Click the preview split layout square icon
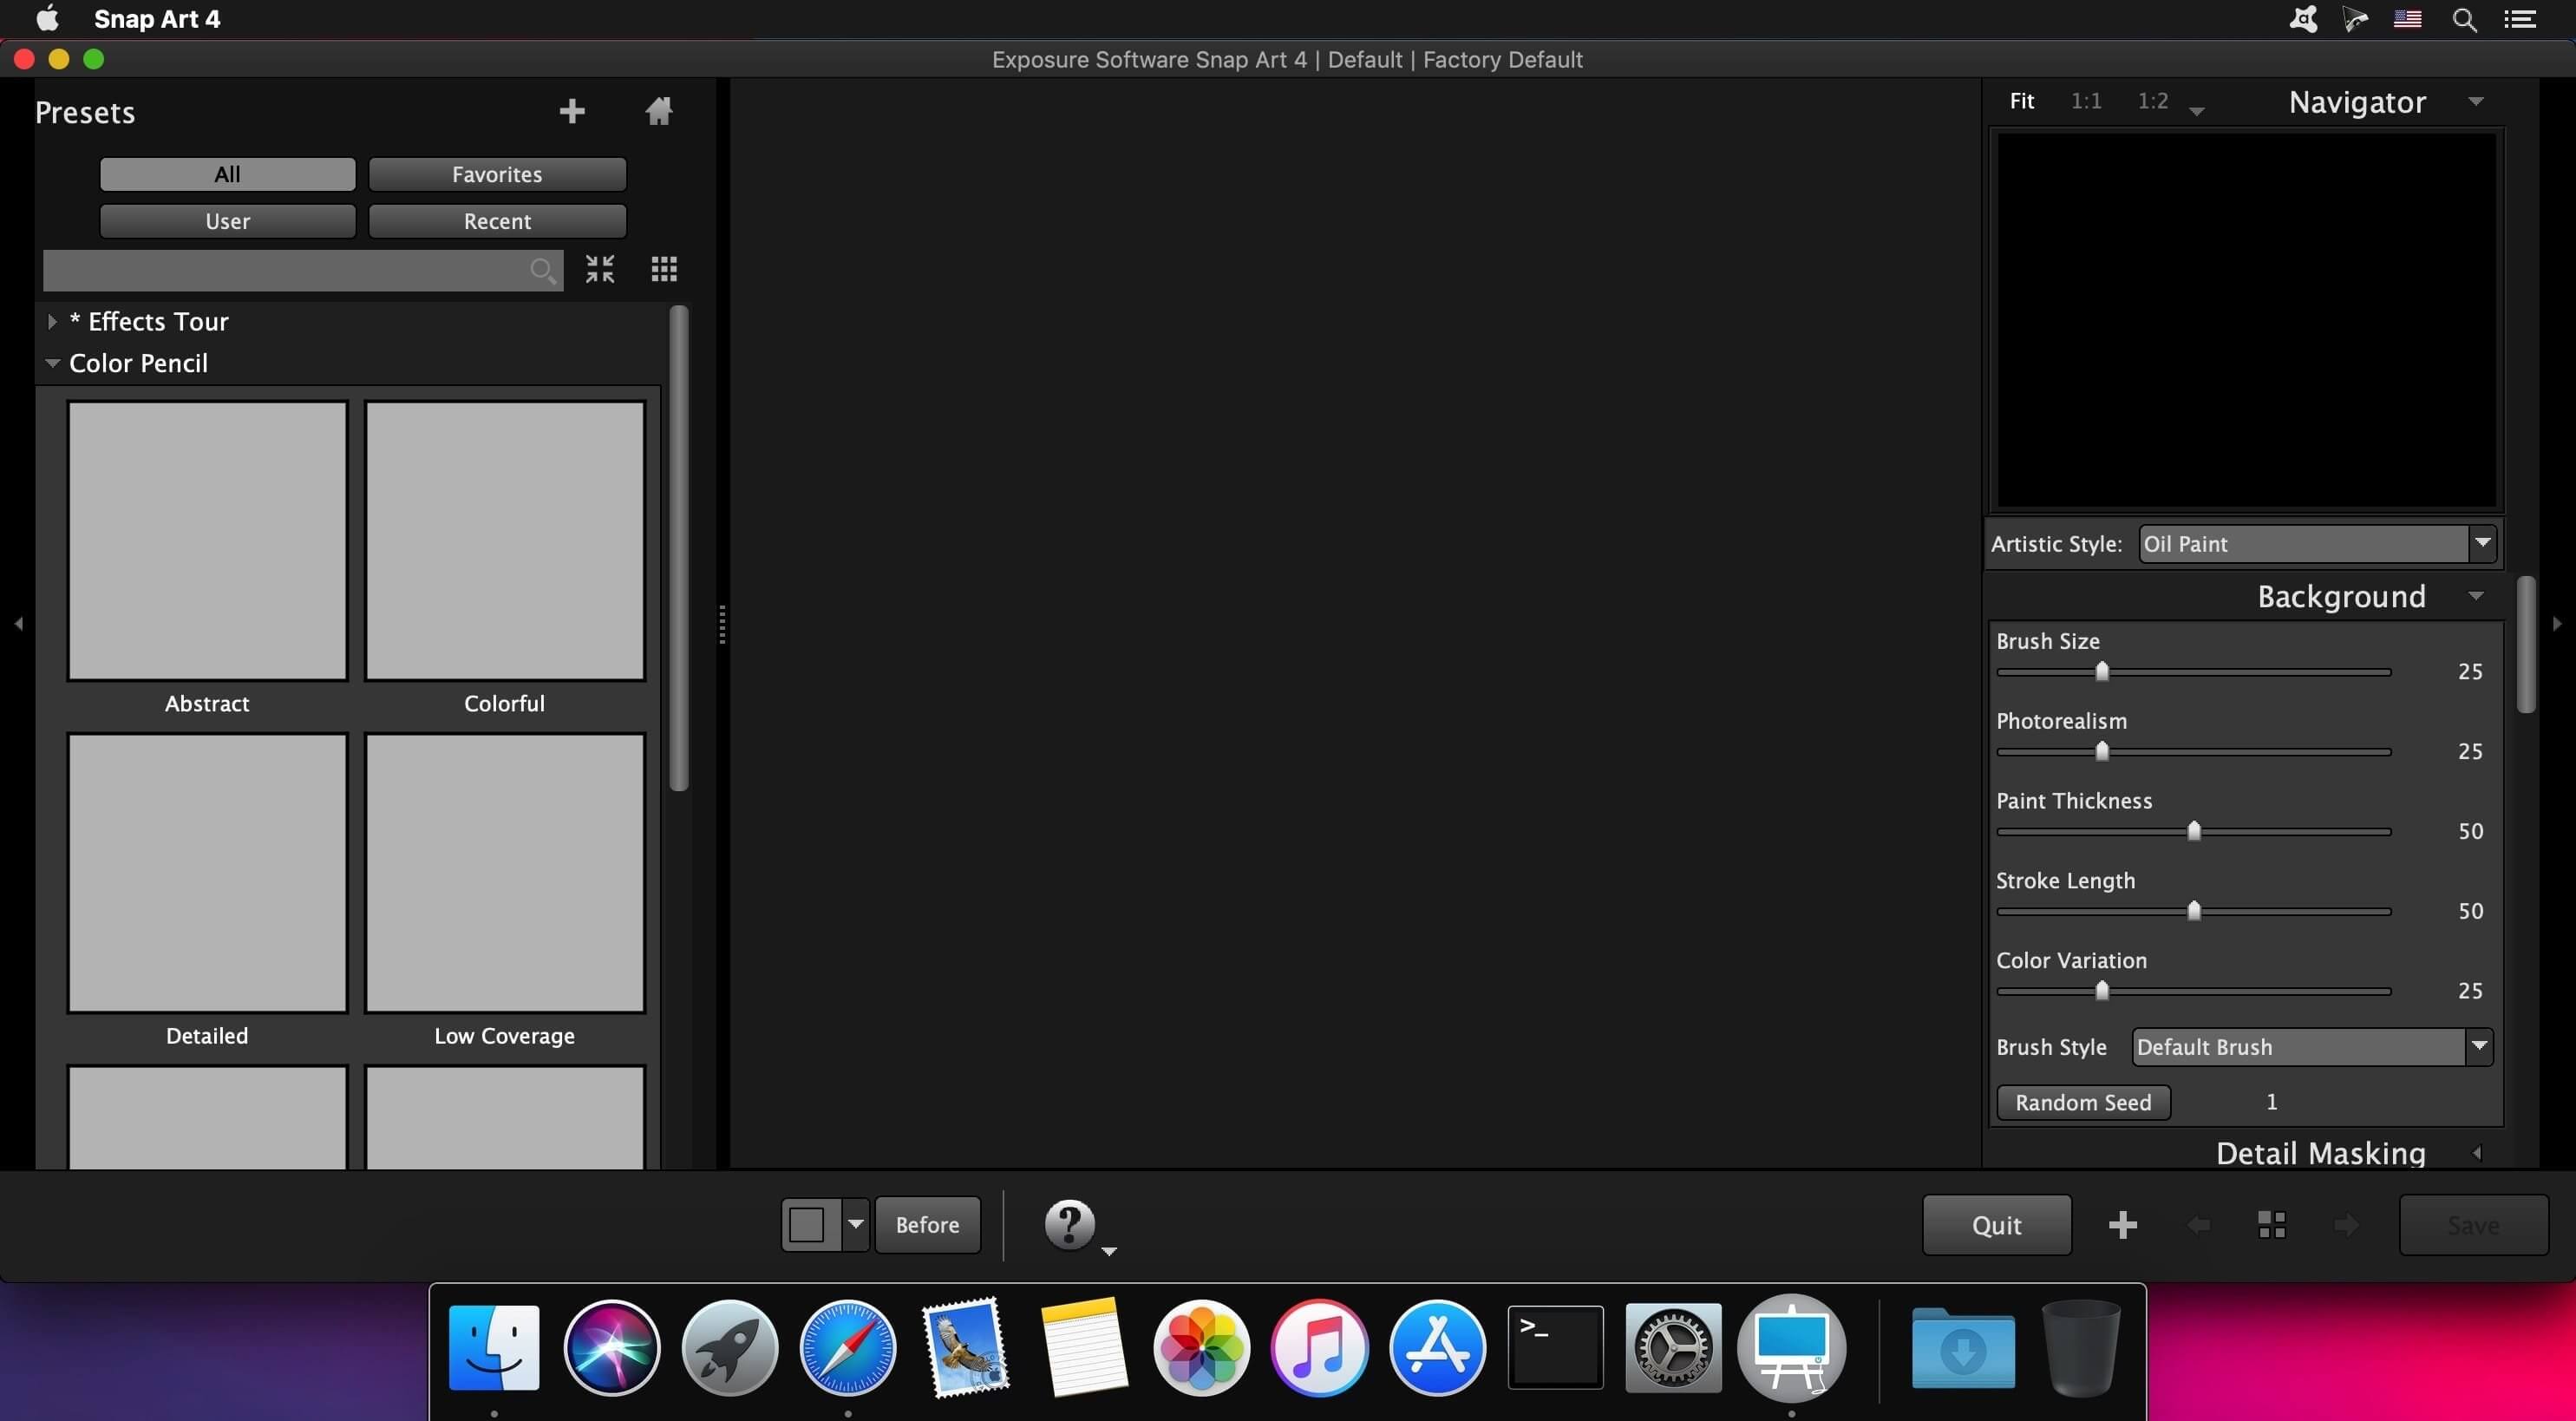The height and width of the screenshot is (1421, 2576). pos(808,1225)
